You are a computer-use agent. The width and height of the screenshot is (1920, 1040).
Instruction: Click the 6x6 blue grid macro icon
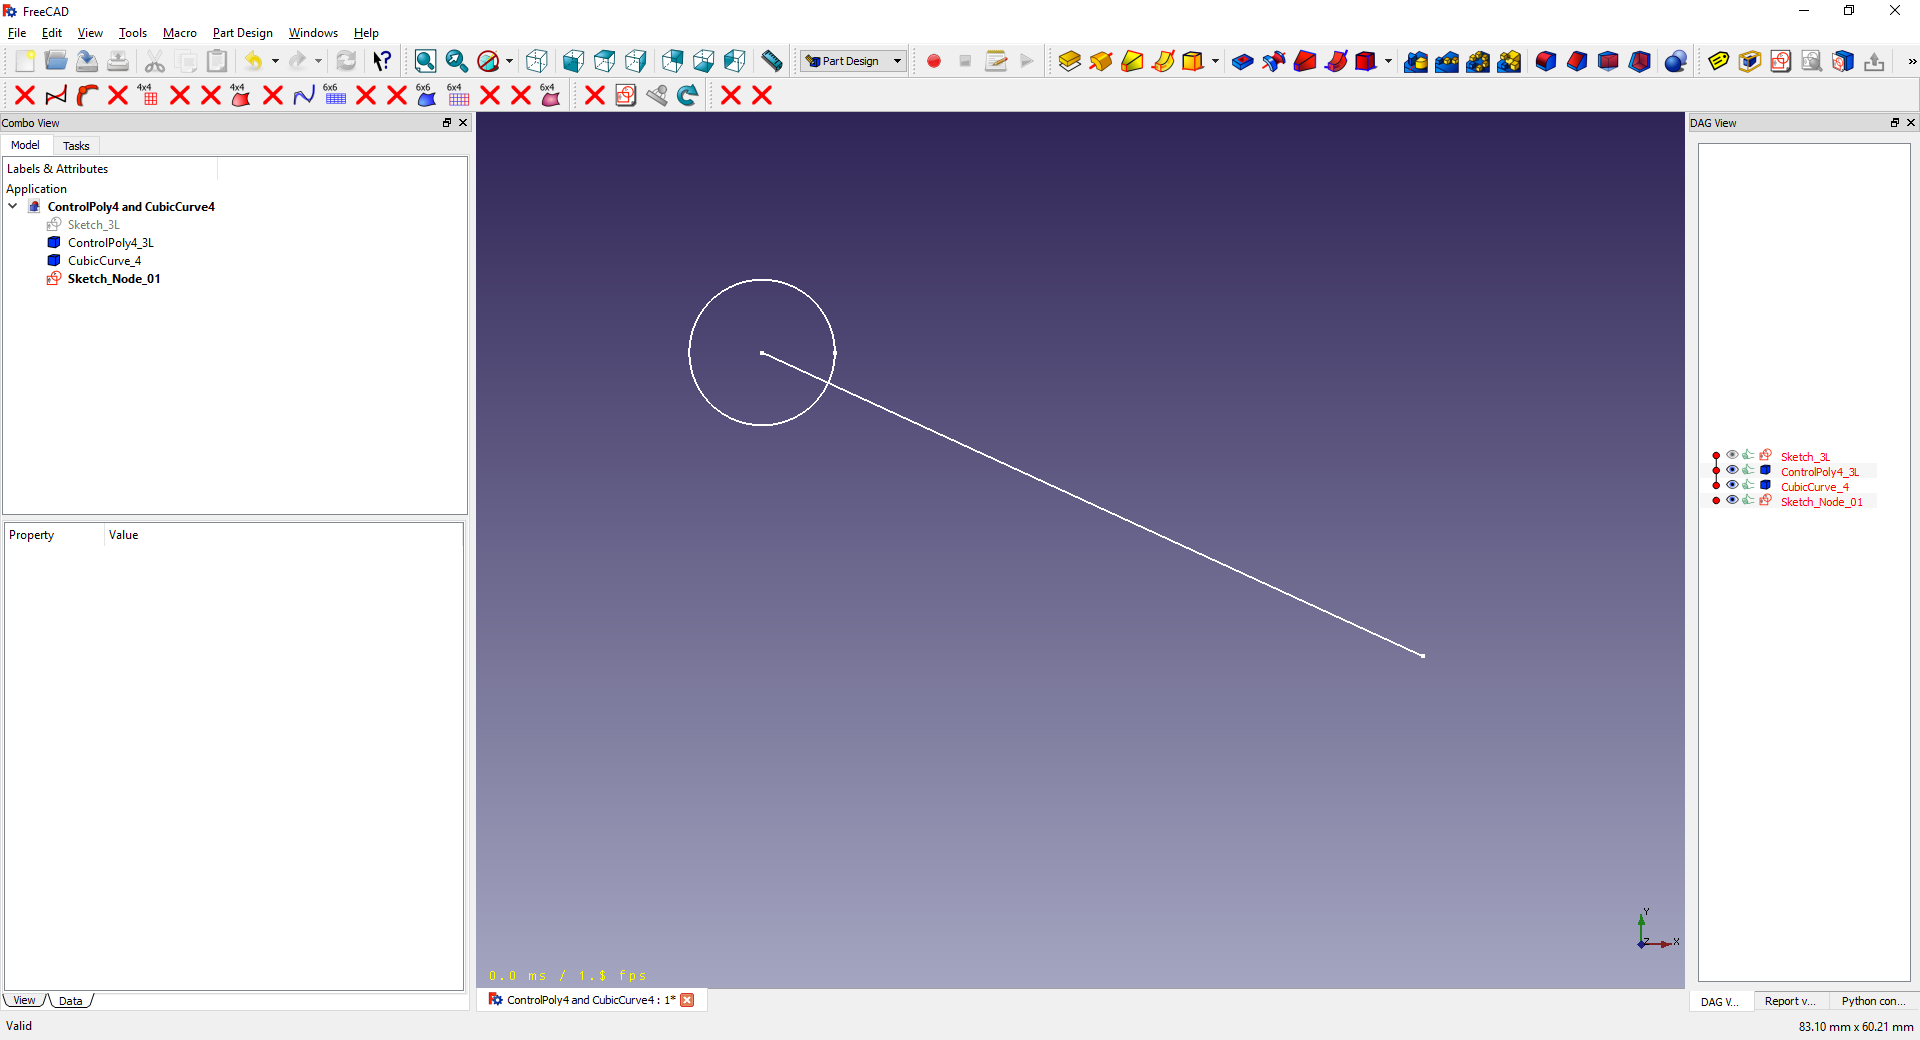tap(334, 95)
